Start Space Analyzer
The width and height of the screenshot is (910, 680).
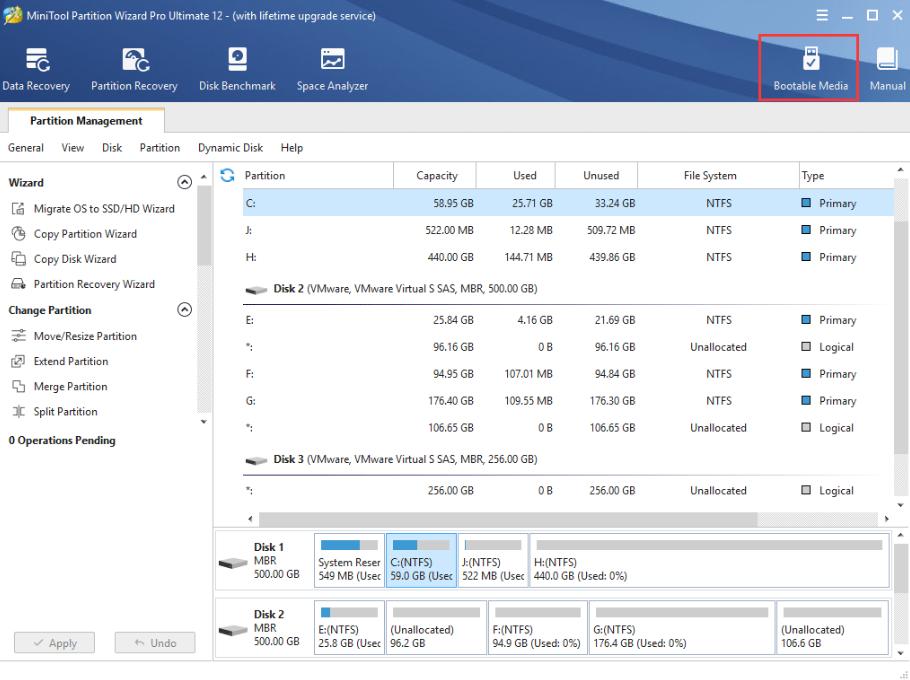click(x=332, y=68)
